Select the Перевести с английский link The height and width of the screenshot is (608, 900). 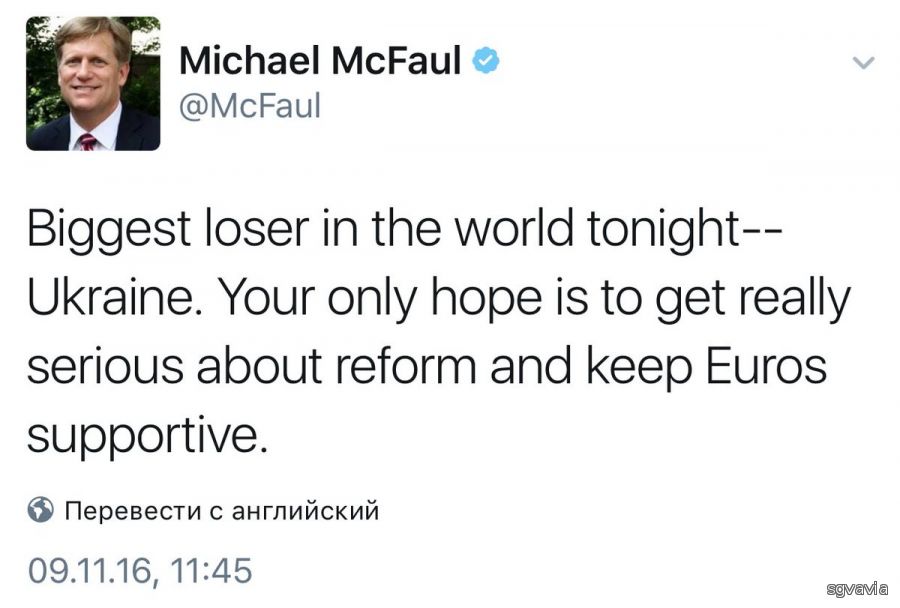pyautogui.click(x=222, y=510)
